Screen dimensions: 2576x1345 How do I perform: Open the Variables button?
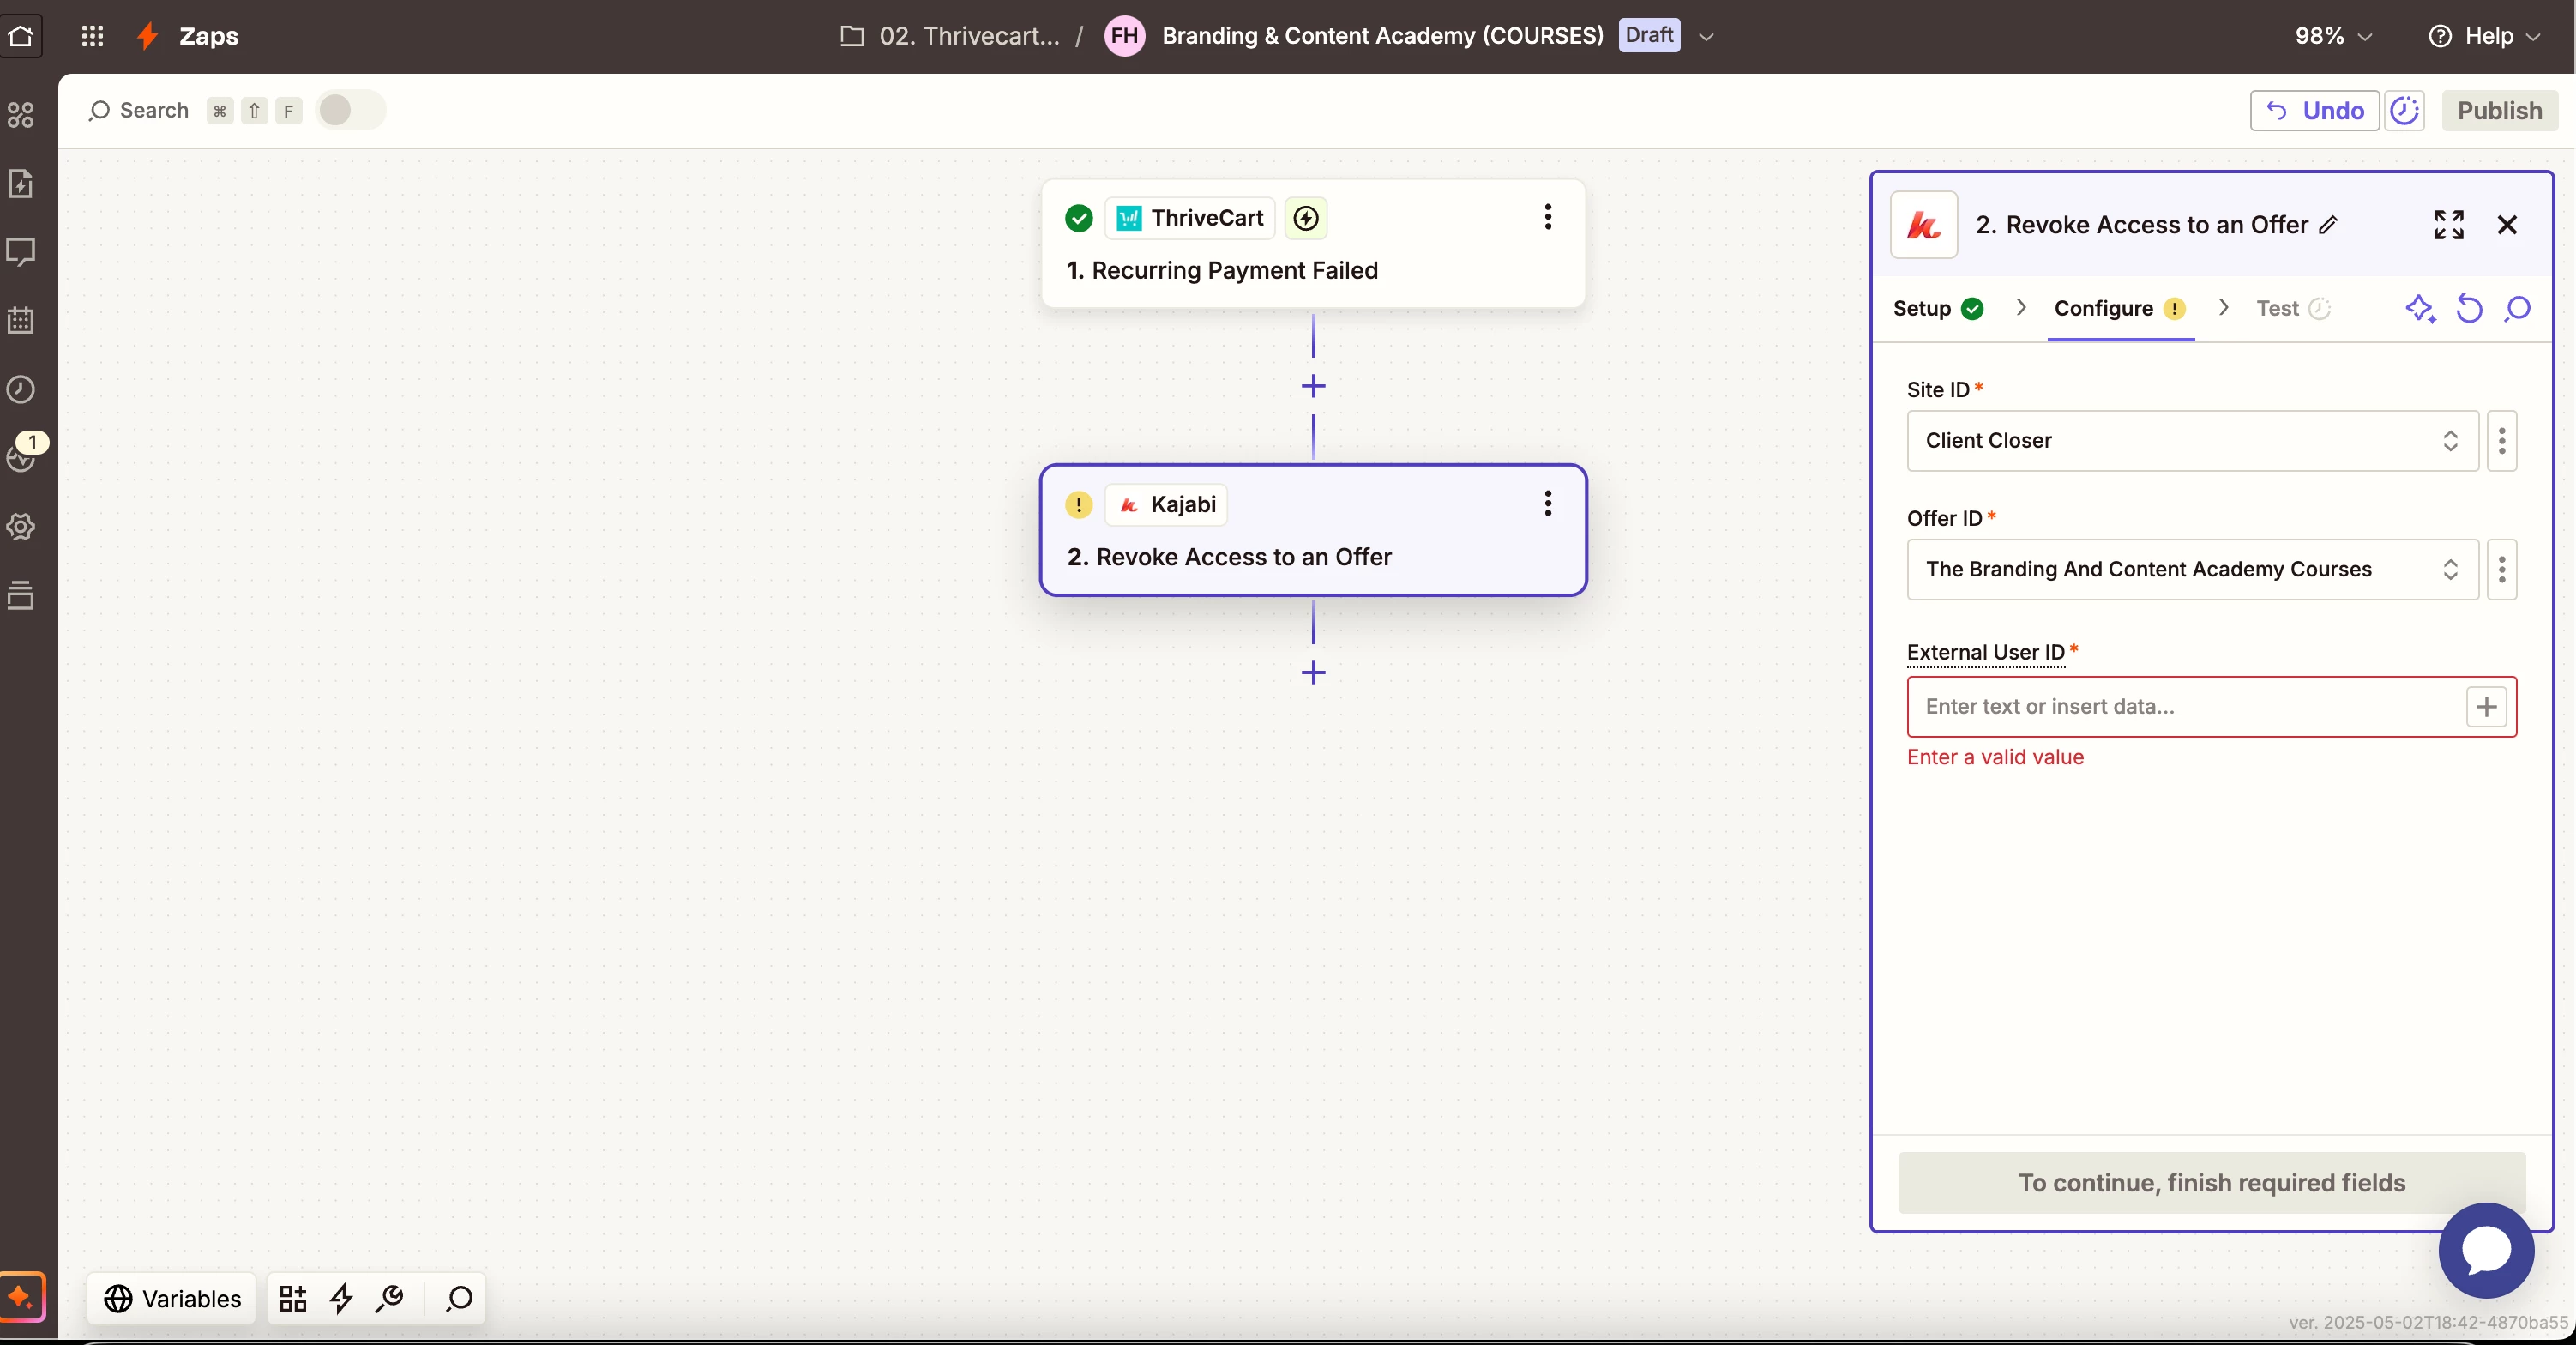click(x=172, y=1298)
